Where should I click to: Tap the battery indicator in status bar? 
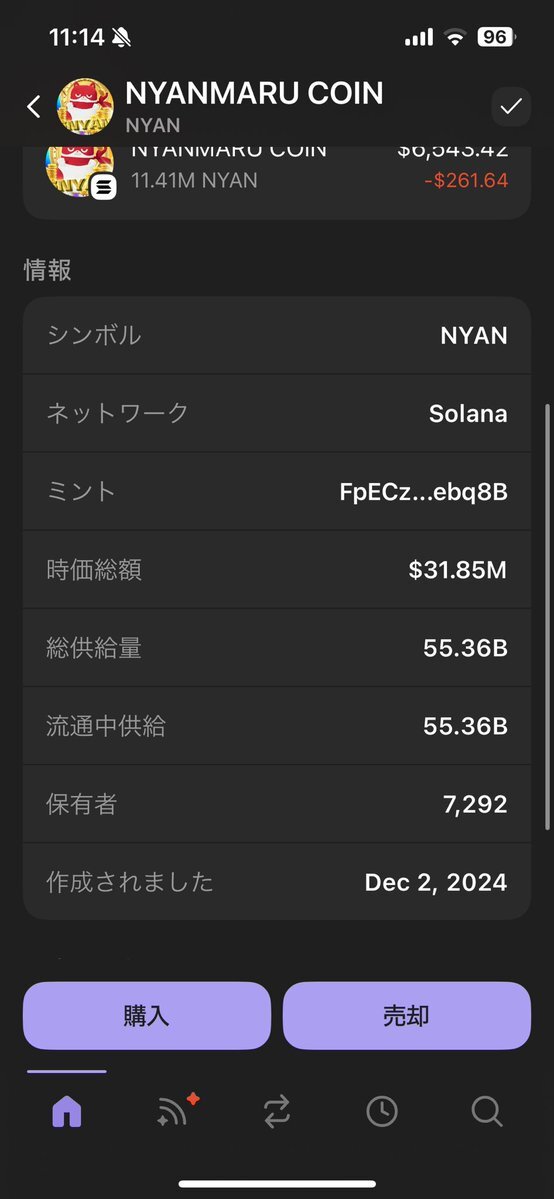click(497, 37)
